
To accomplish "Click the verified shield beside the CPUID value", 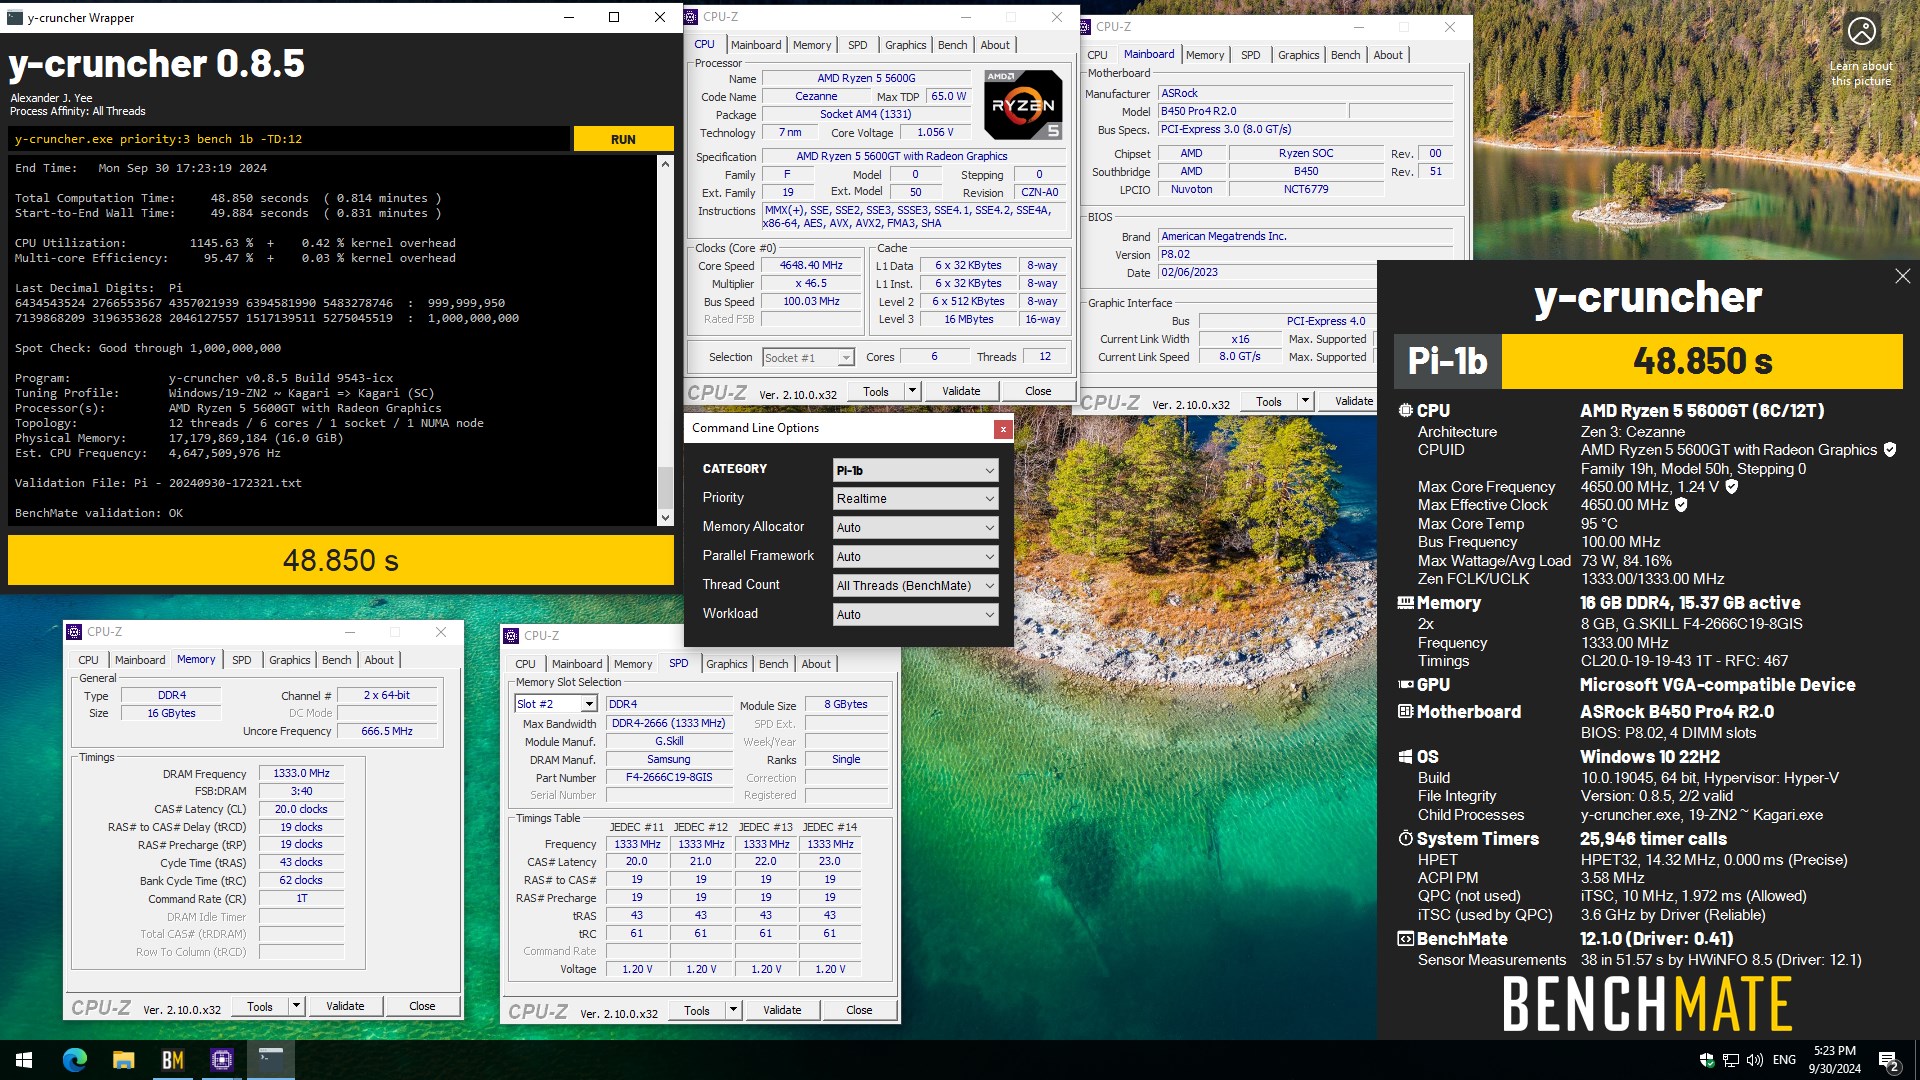I will (x=1890, y=450).
